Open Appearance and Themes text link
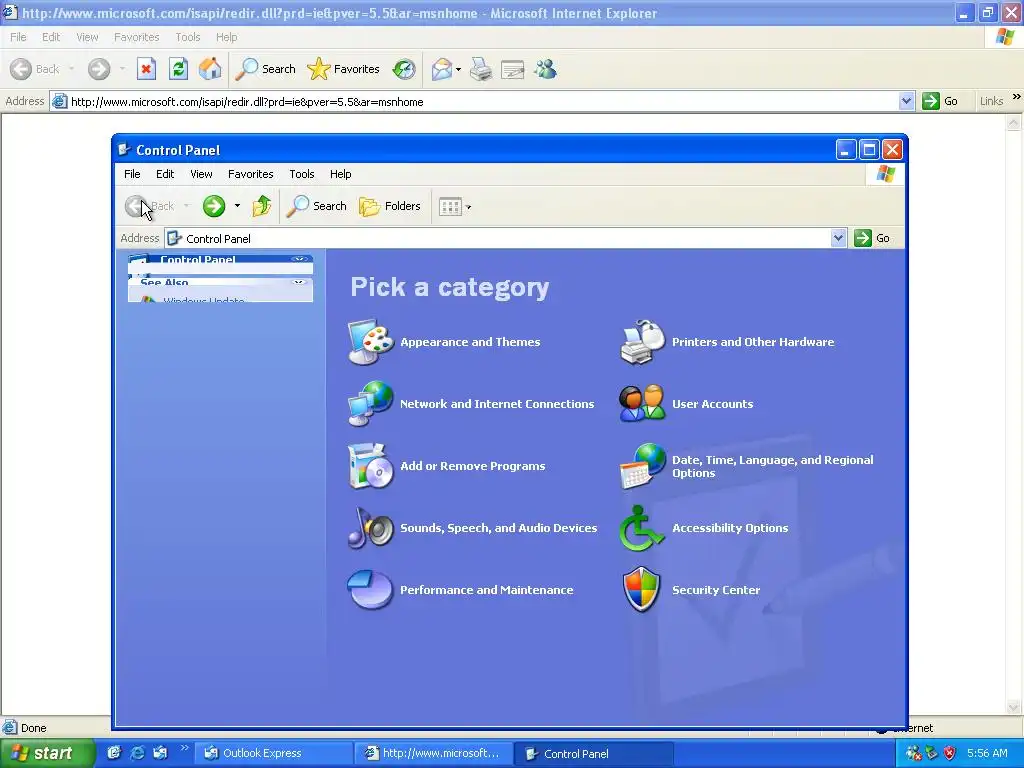The image size is (1024, 768). tap(470, 342)
